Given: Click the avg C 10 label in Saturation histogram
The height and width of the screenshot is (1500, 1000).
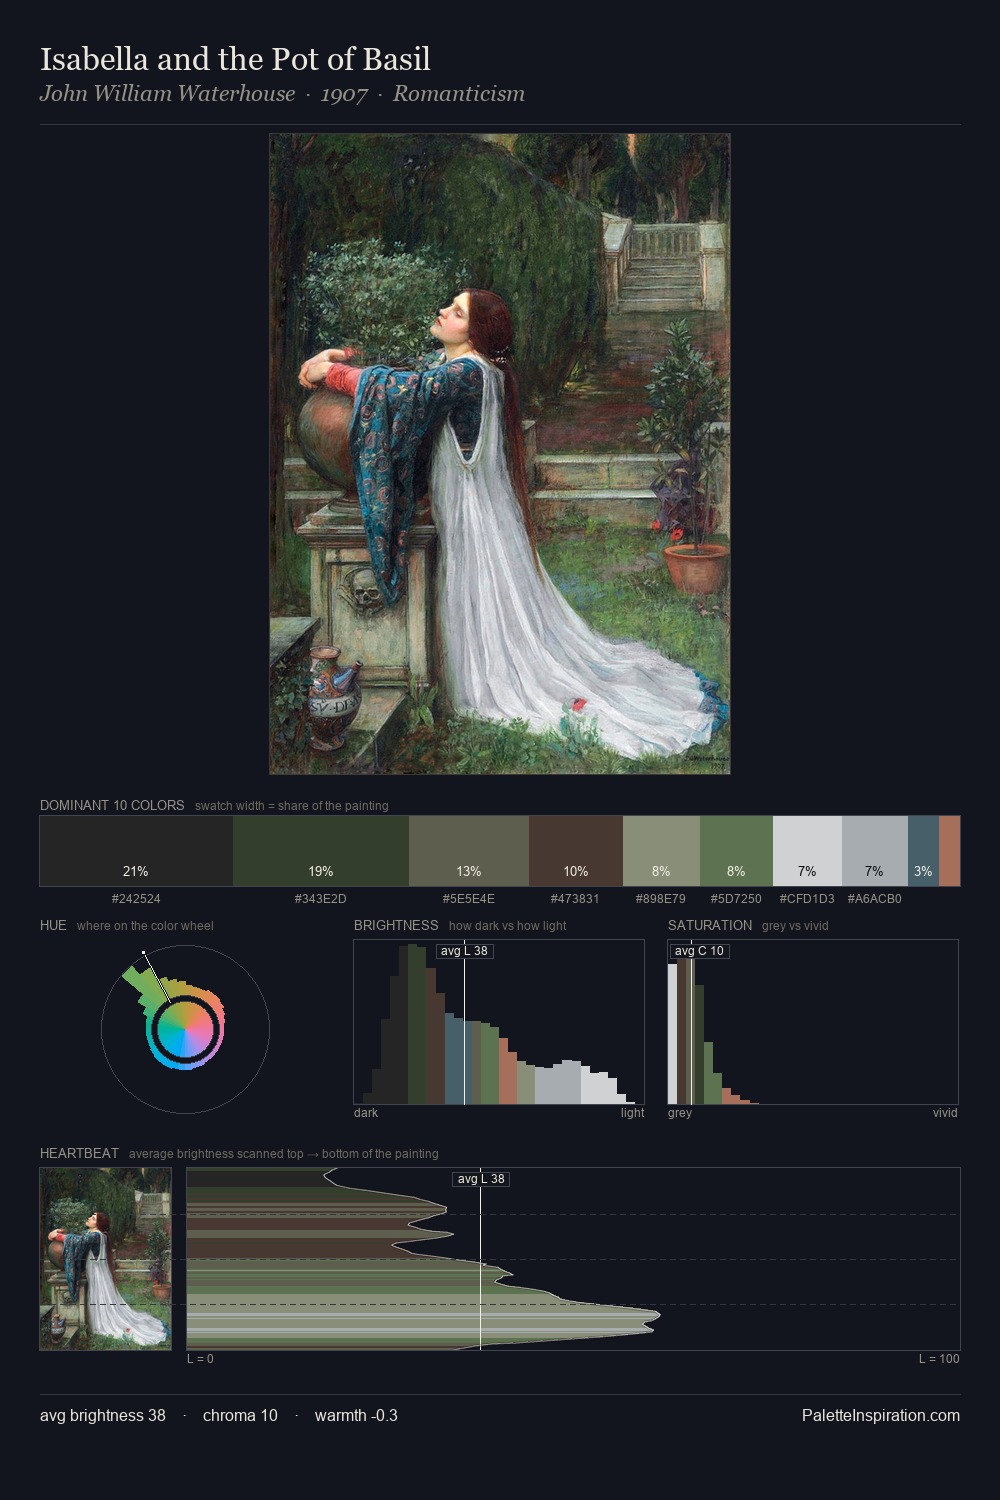Looking at the screenshot, I should [x=699, y=951].
